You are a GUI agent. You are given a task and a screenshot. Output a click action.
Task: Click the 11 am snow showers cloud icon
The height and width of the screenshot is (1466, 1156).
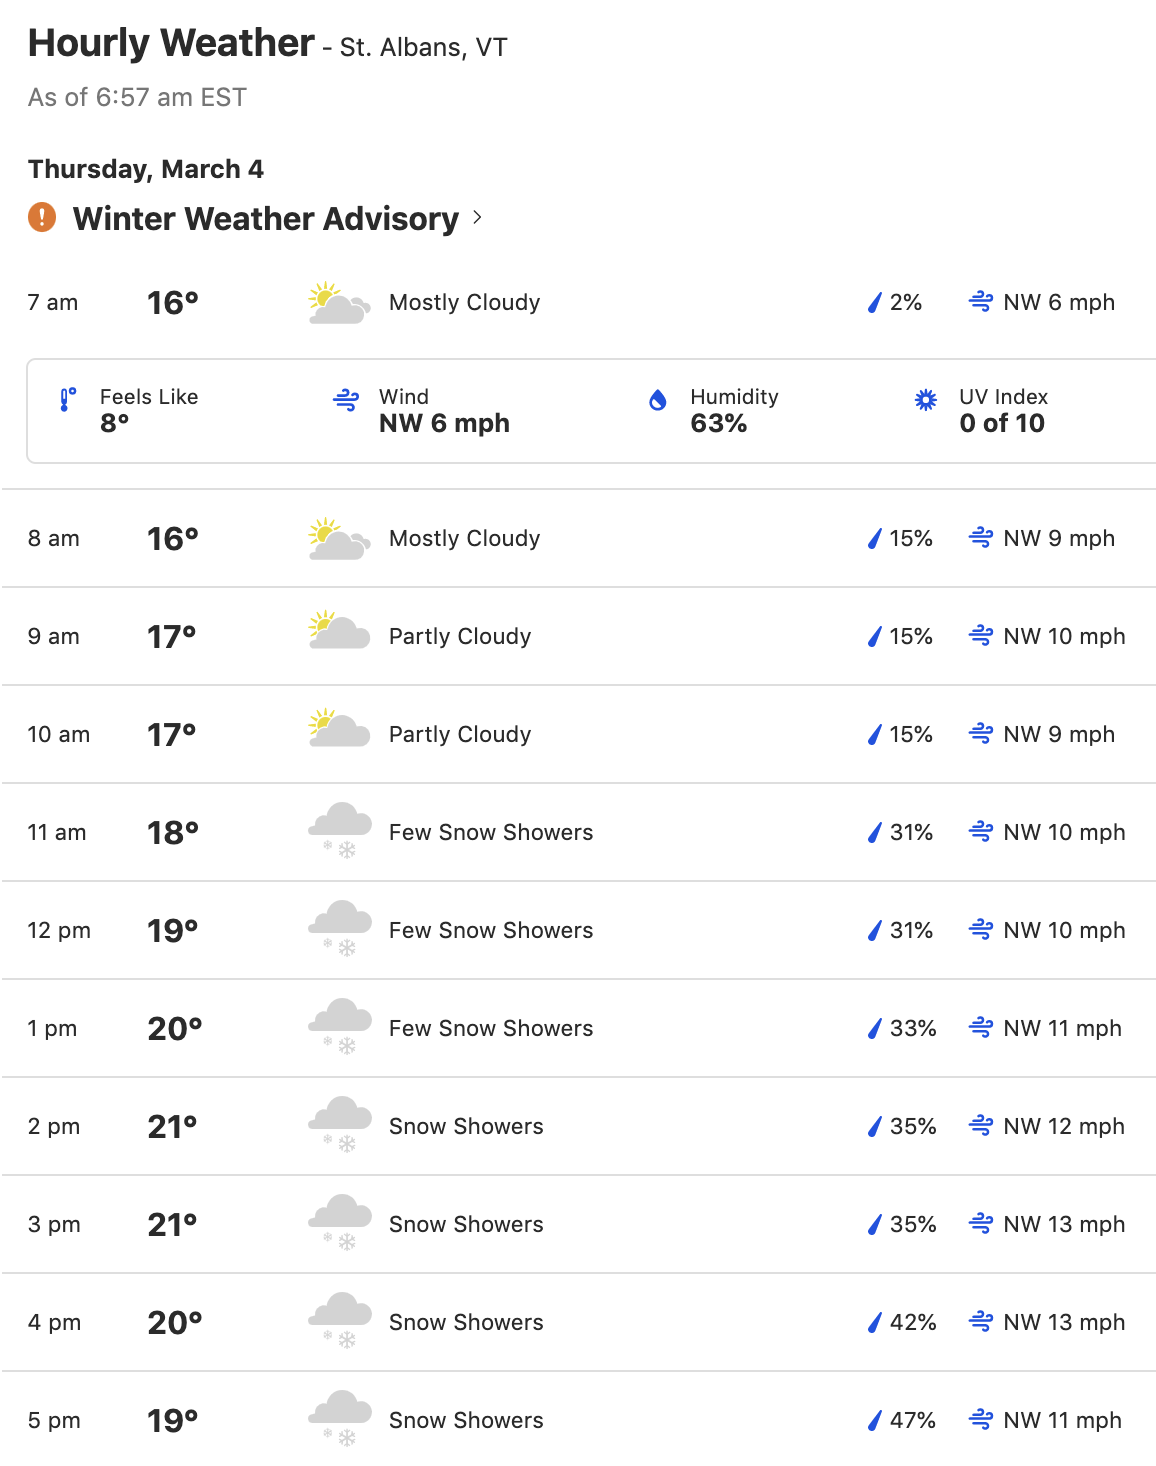[340, 830]
